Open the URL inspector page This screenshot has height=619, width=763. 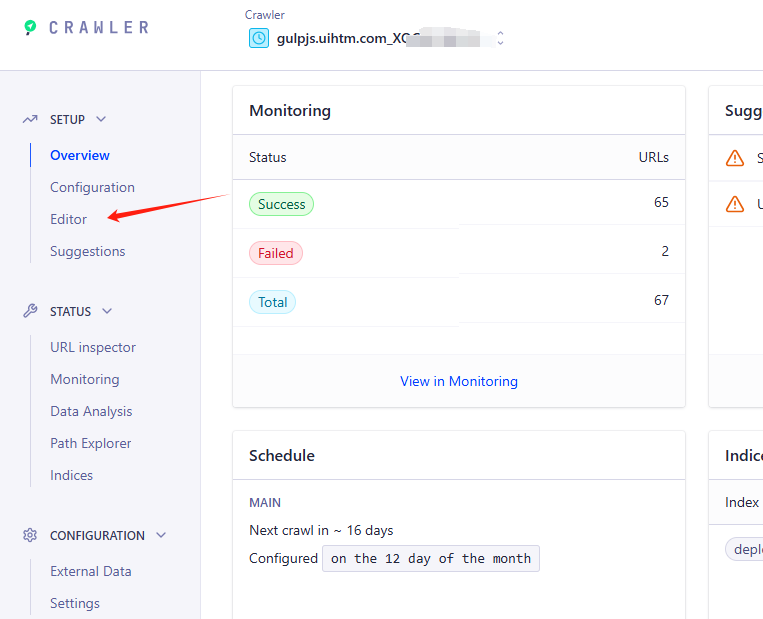(93, 347)
